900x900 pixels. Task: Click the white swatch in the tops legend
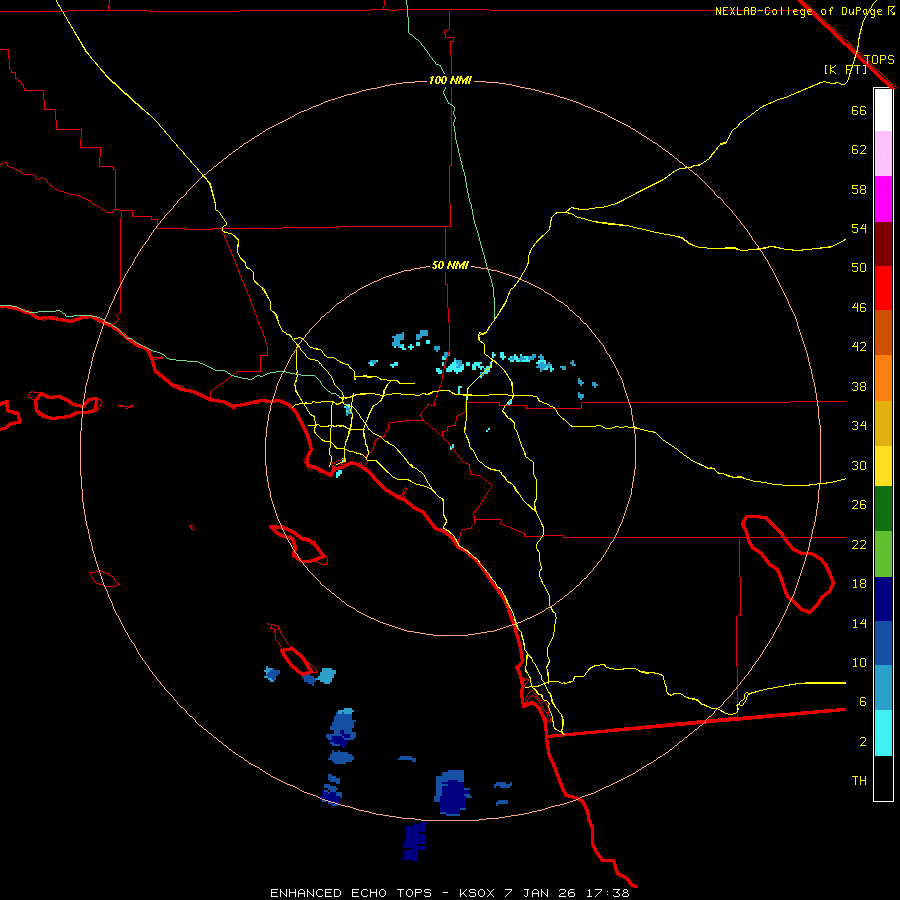[x=883, y=110]
